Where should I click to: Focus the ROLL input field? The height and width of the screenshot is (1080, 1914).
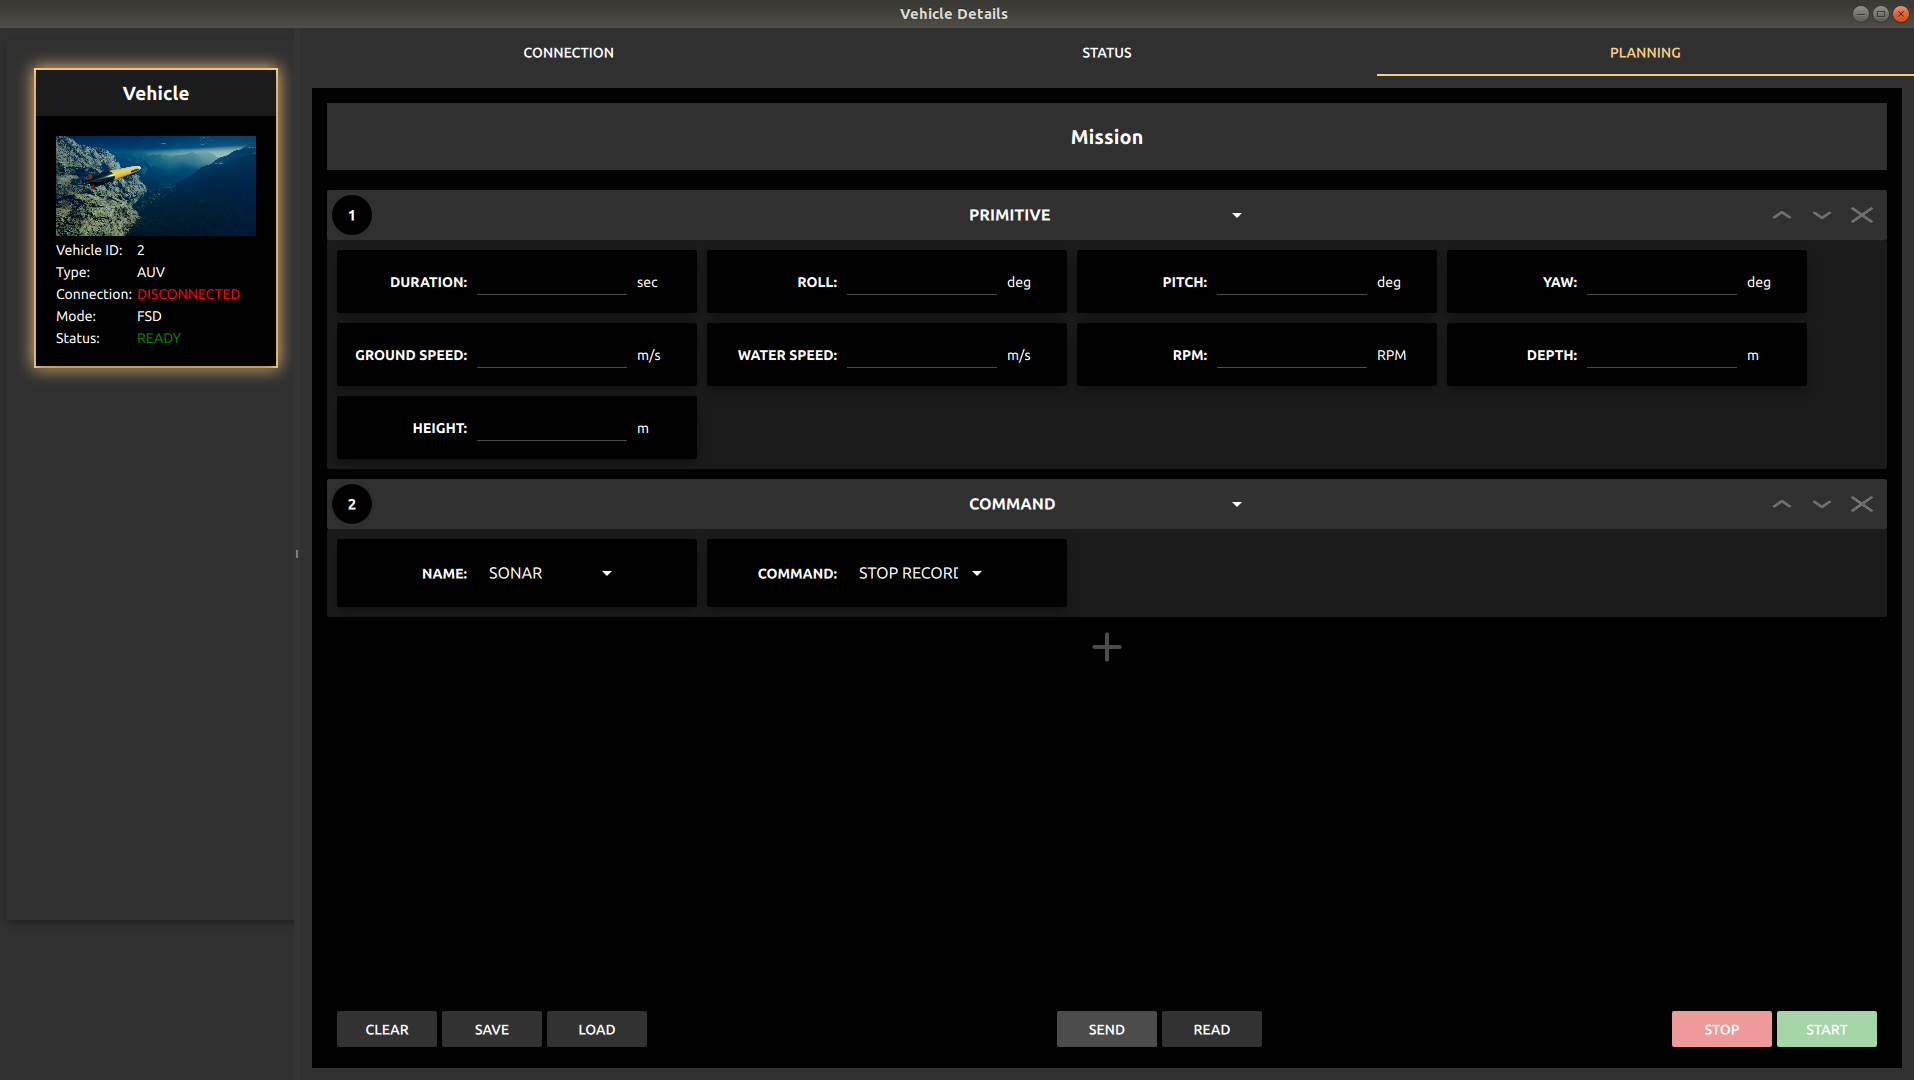[x=922, y=282]
